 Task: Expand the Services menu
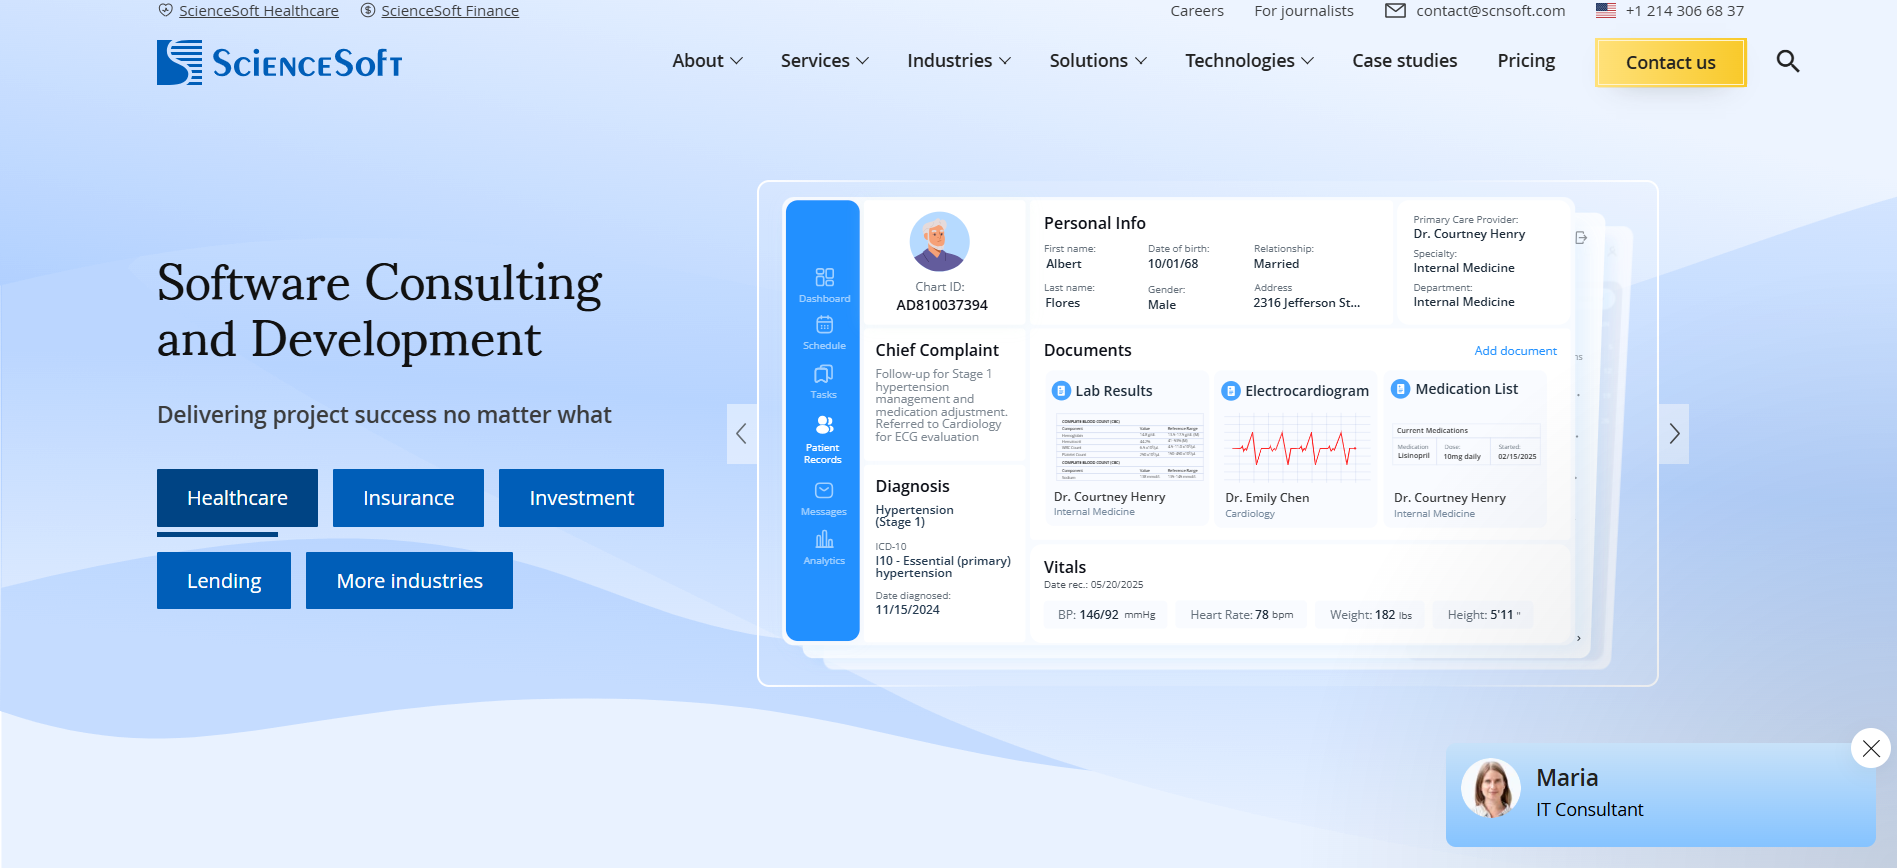pyautogui.click(x=825, y=61)
